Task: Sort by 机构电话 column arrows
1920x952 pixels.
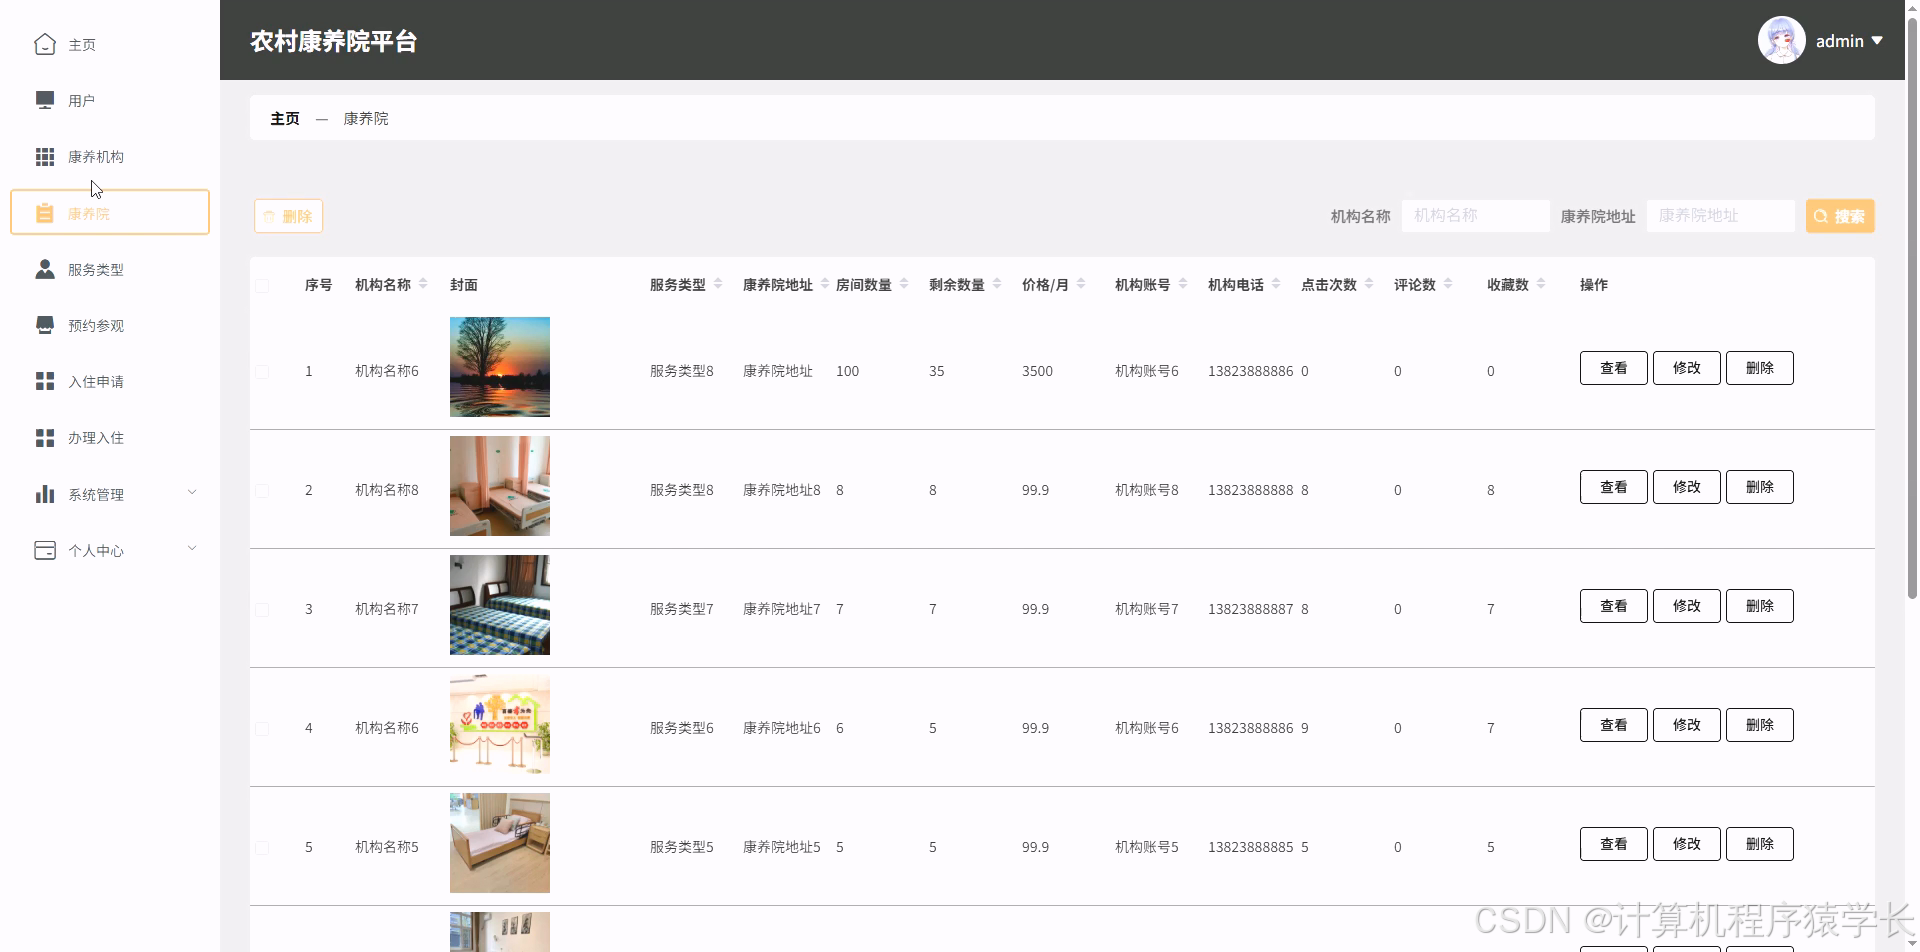Action: click(x=1276, y=284)
